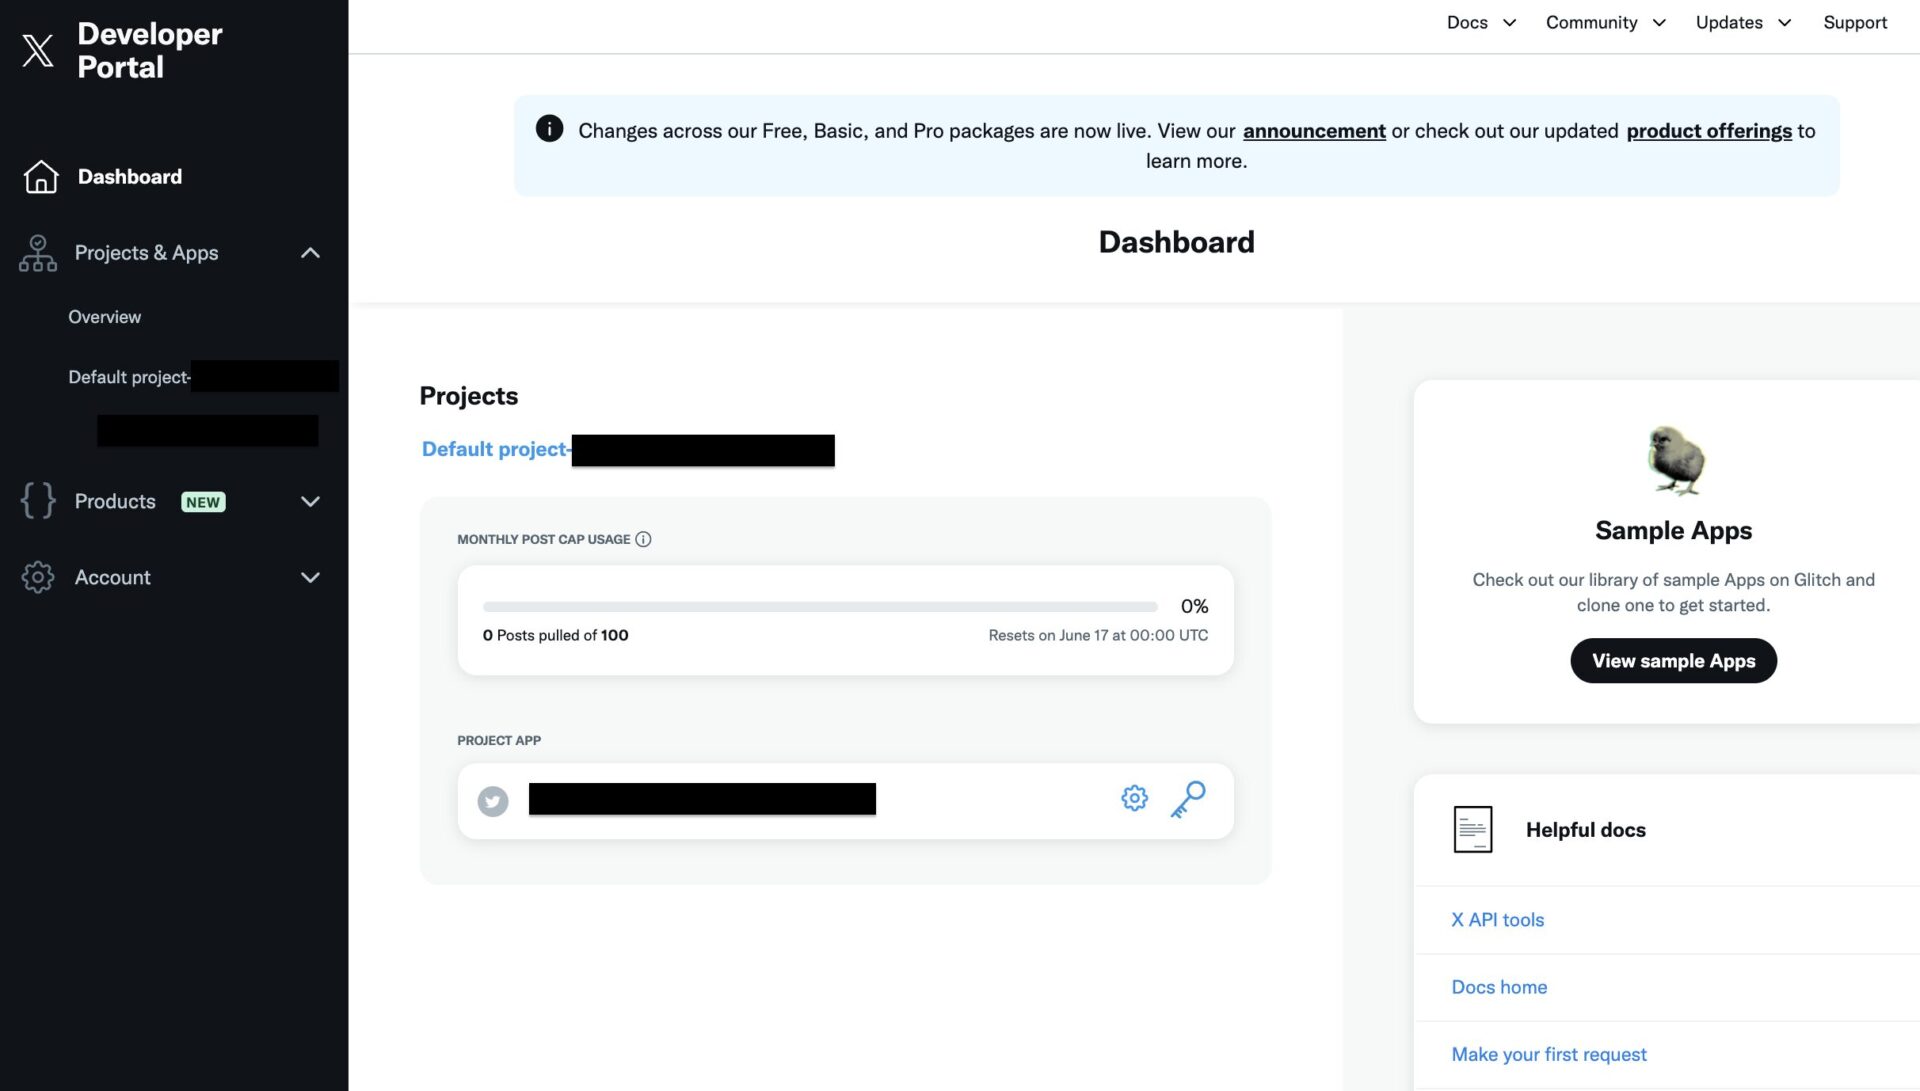Select Overview under Projects & Apps

tap(104, 316)
